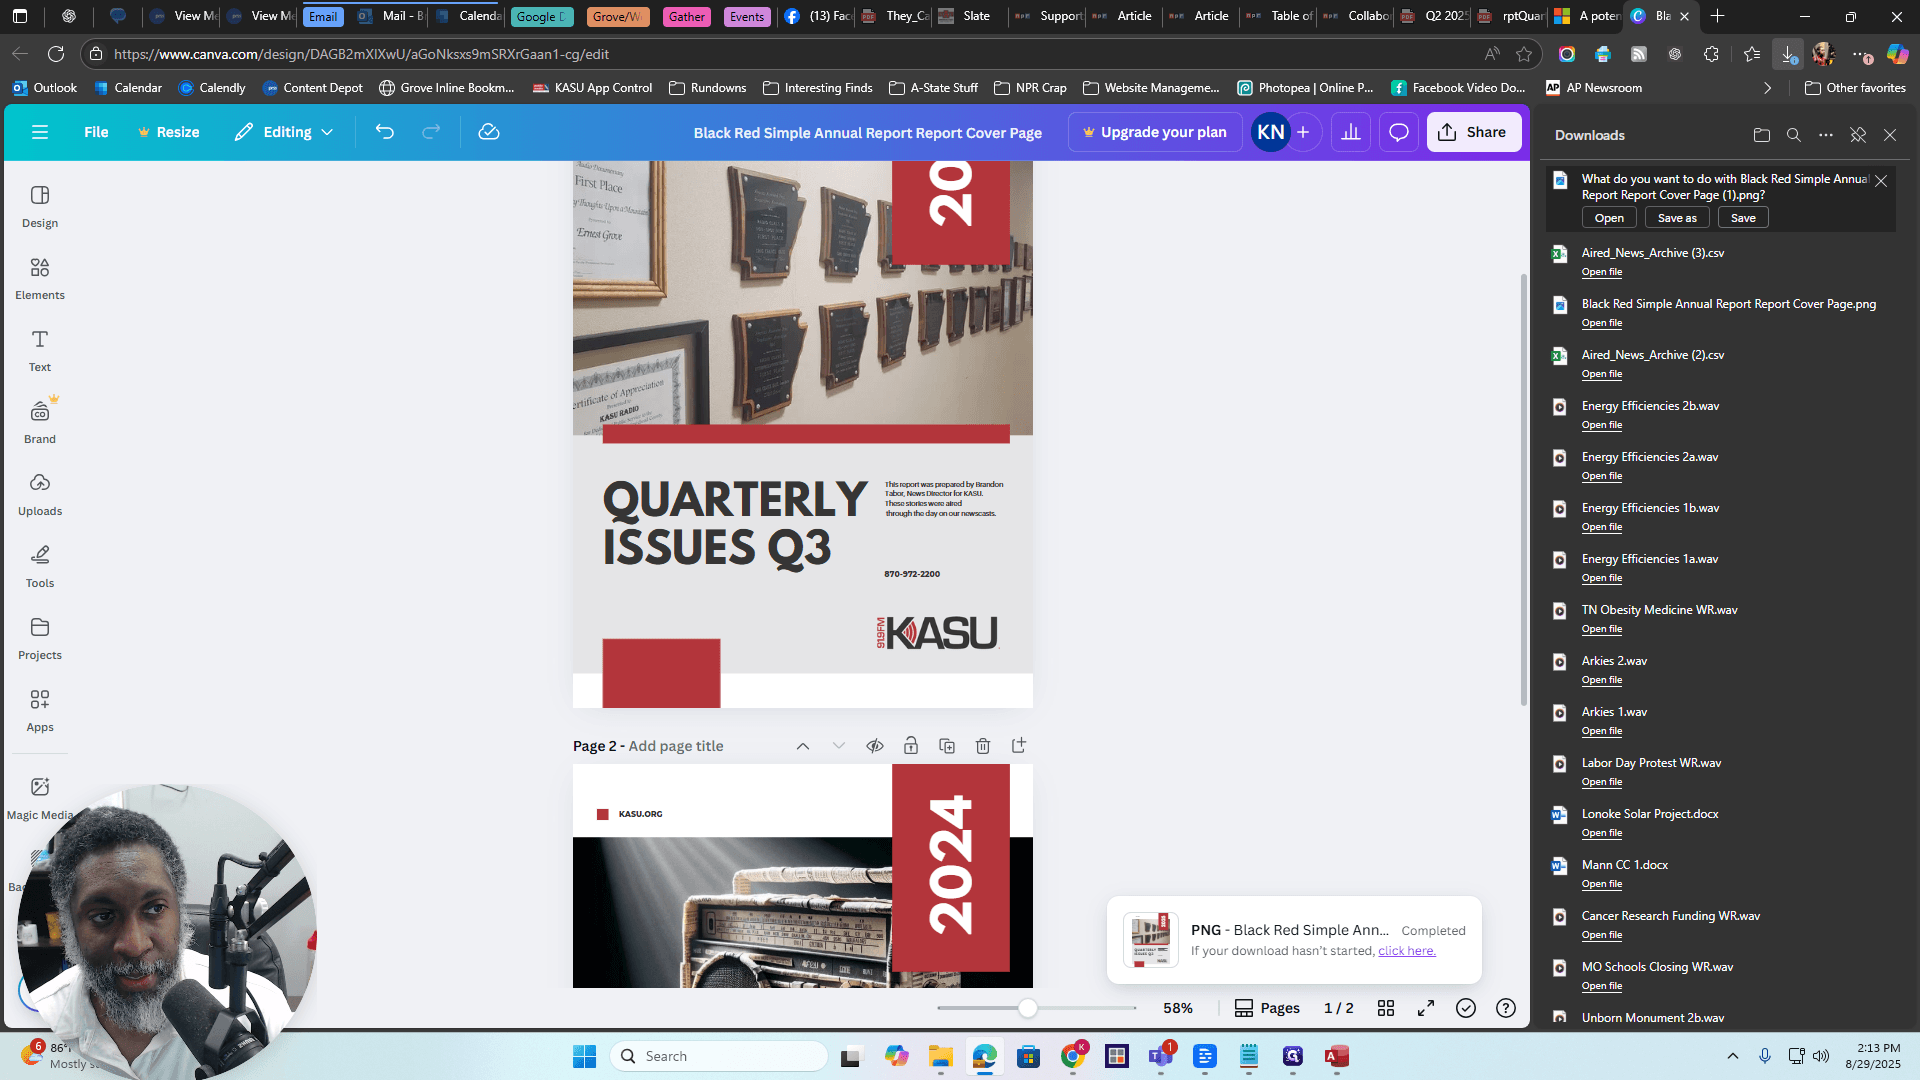Open Downloads panel more options menu
This screenshot has height=1080, width=1920.
pos(1826,135)
